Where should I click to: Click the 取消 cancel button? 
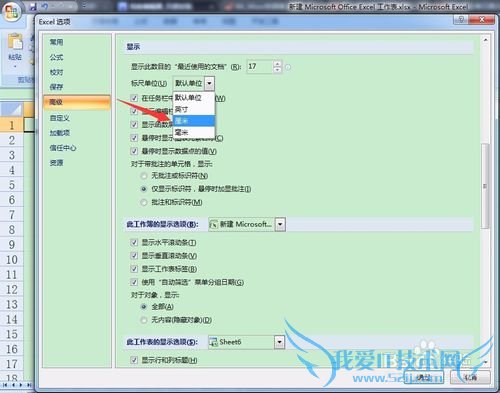coord(470,377)
